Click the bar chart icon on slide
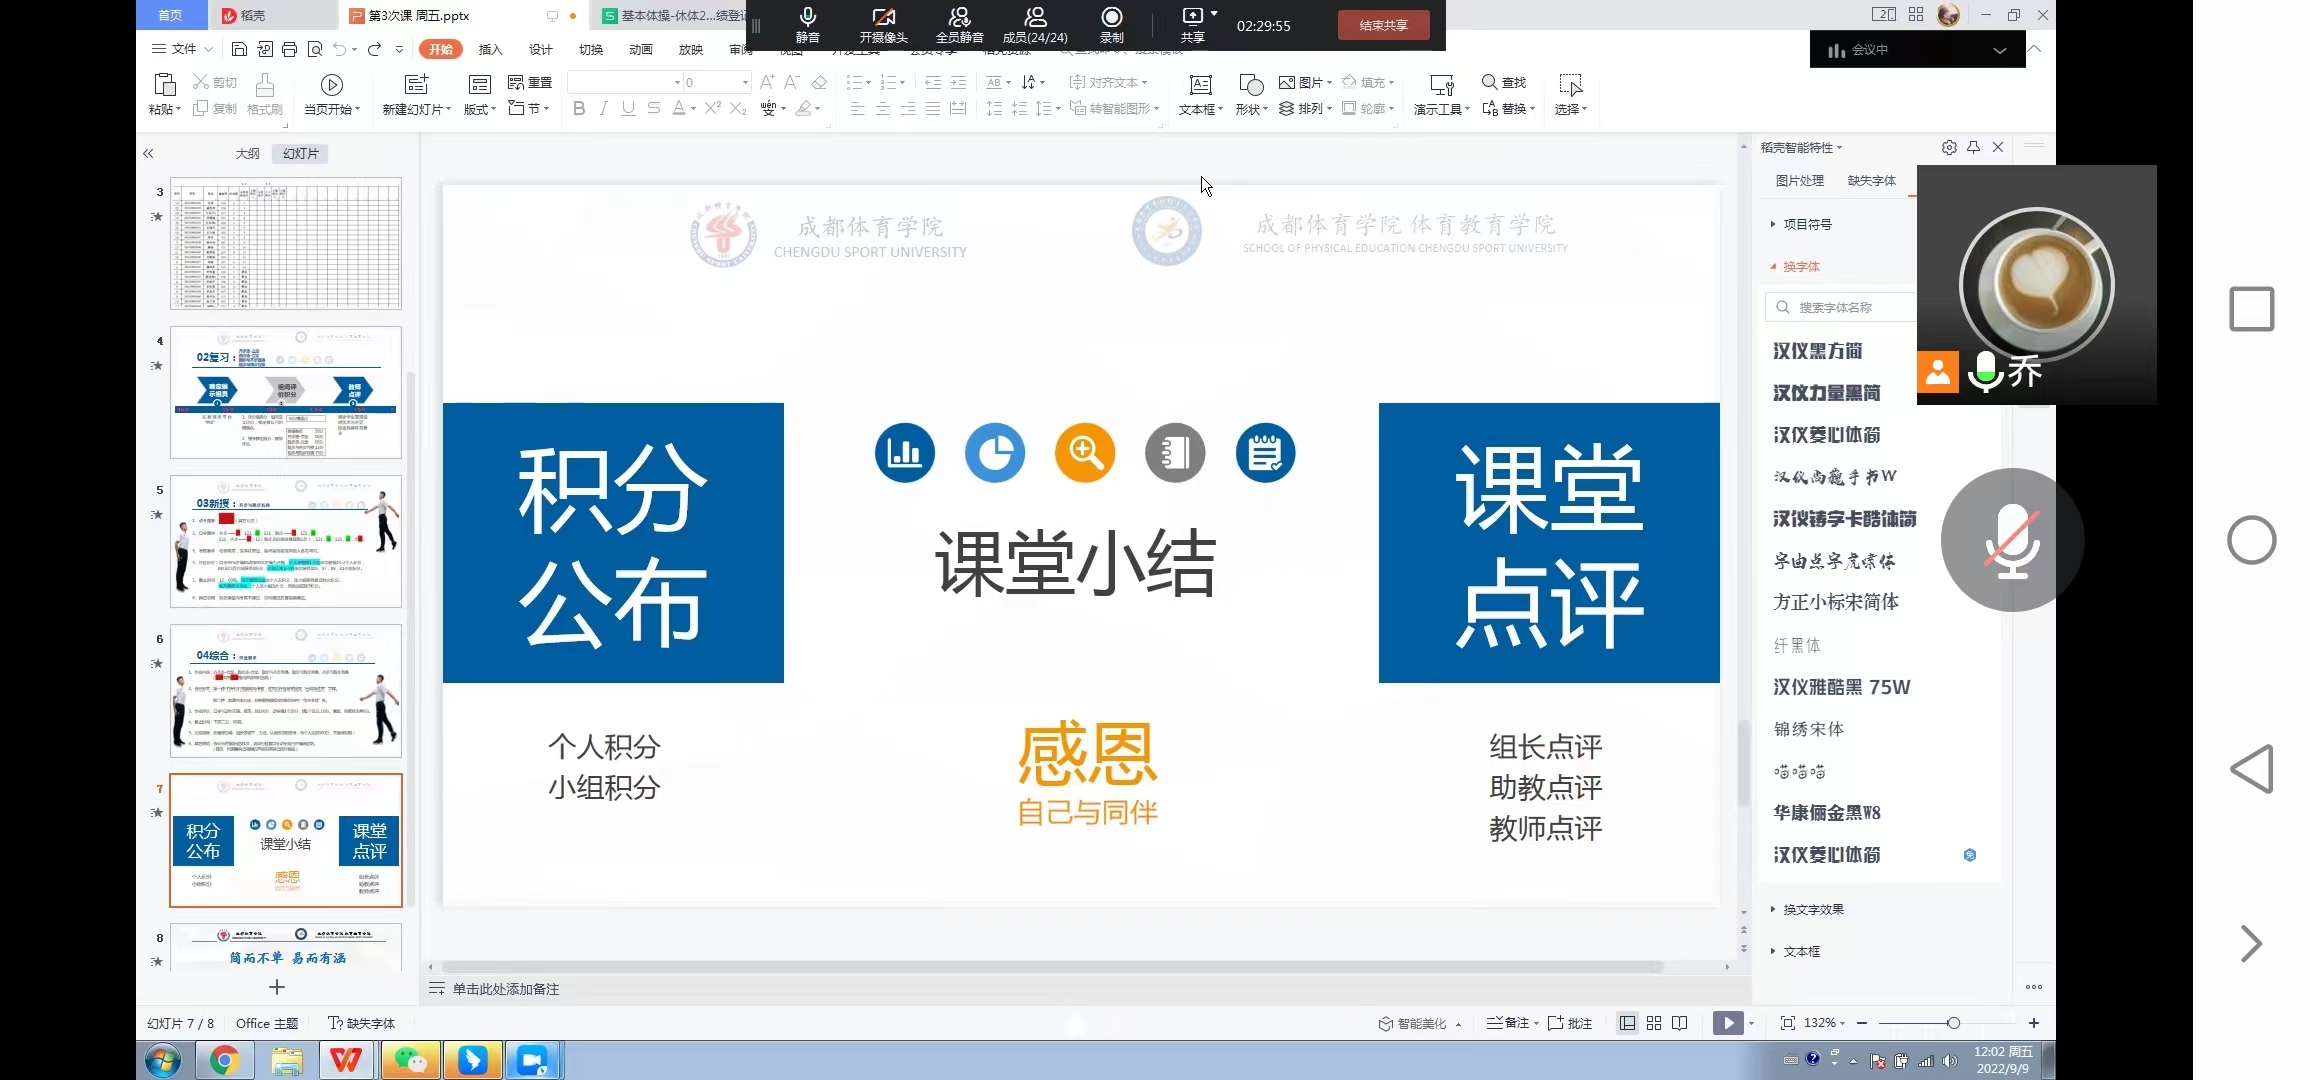The width and height of the screenshot is (2310, 1080). [905, 453]
